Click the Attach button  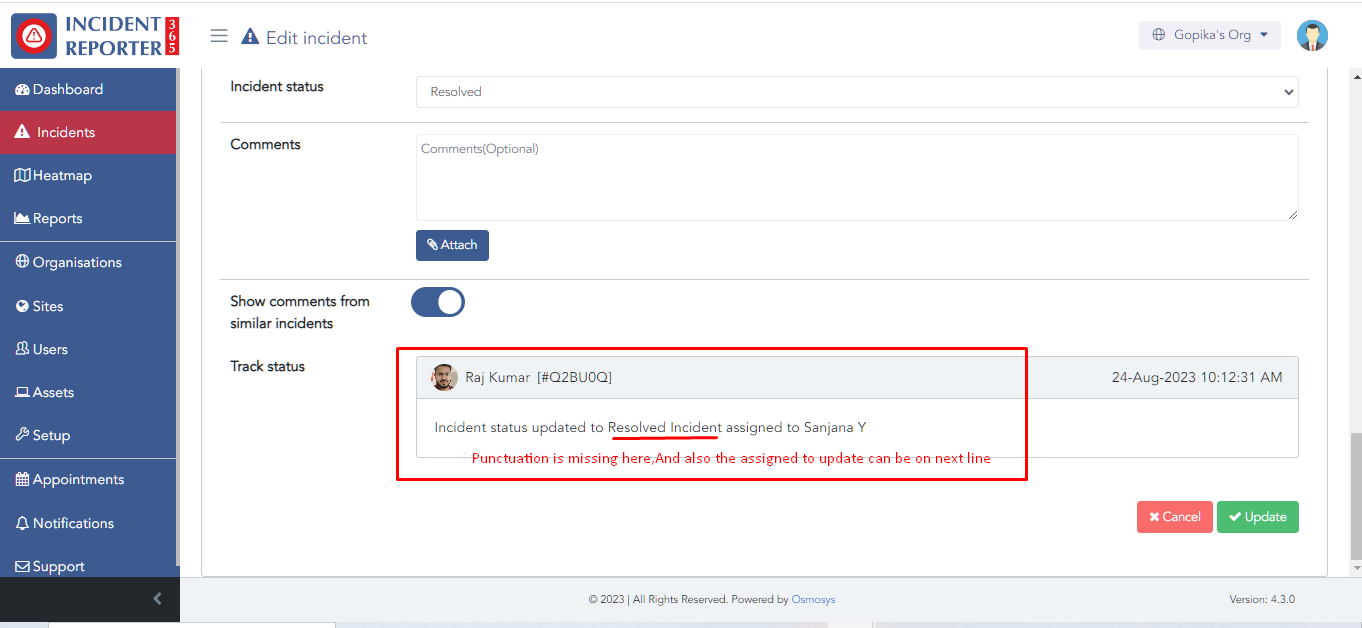tap(452, 245)
